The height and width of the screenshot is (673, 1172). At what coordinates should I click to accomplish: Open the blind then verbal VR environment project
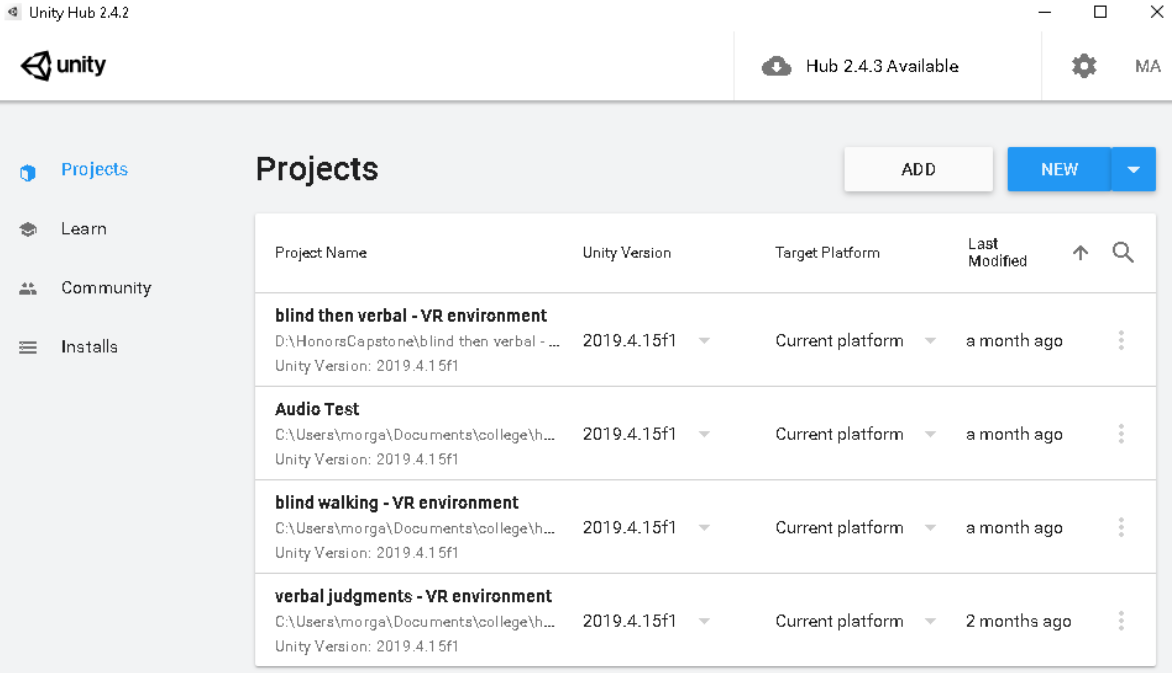click(411, 315)
